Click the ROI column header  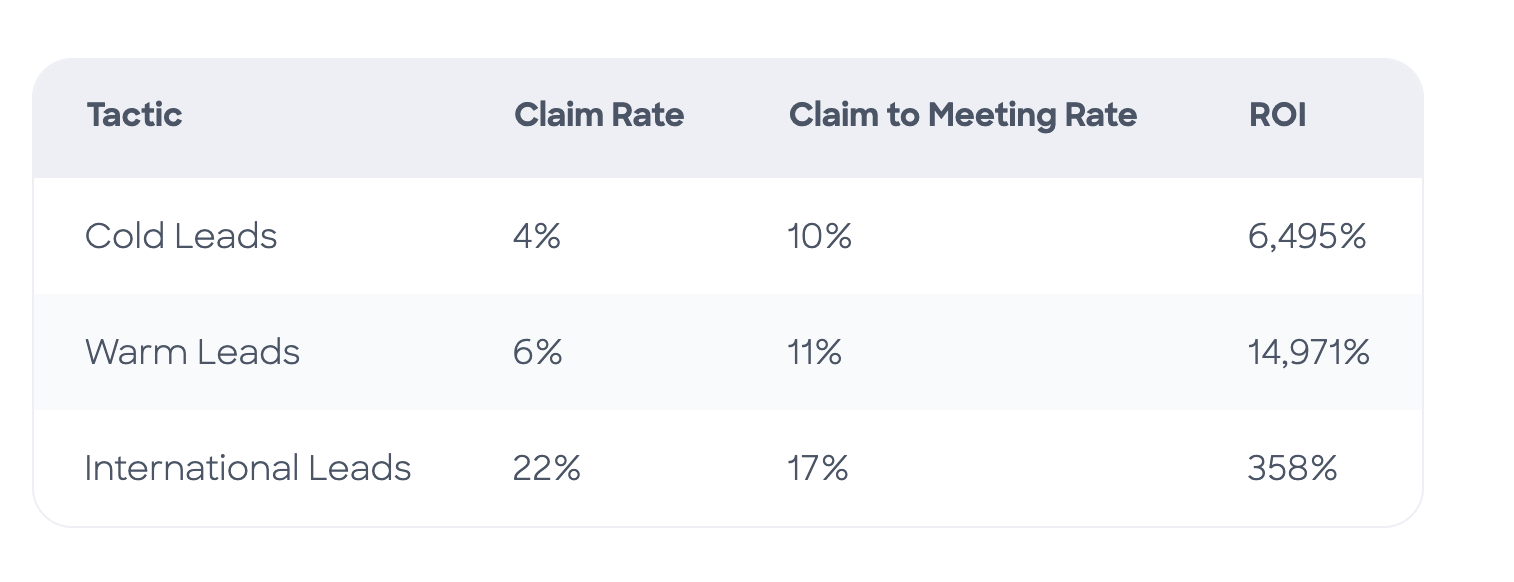[1277, 115]
